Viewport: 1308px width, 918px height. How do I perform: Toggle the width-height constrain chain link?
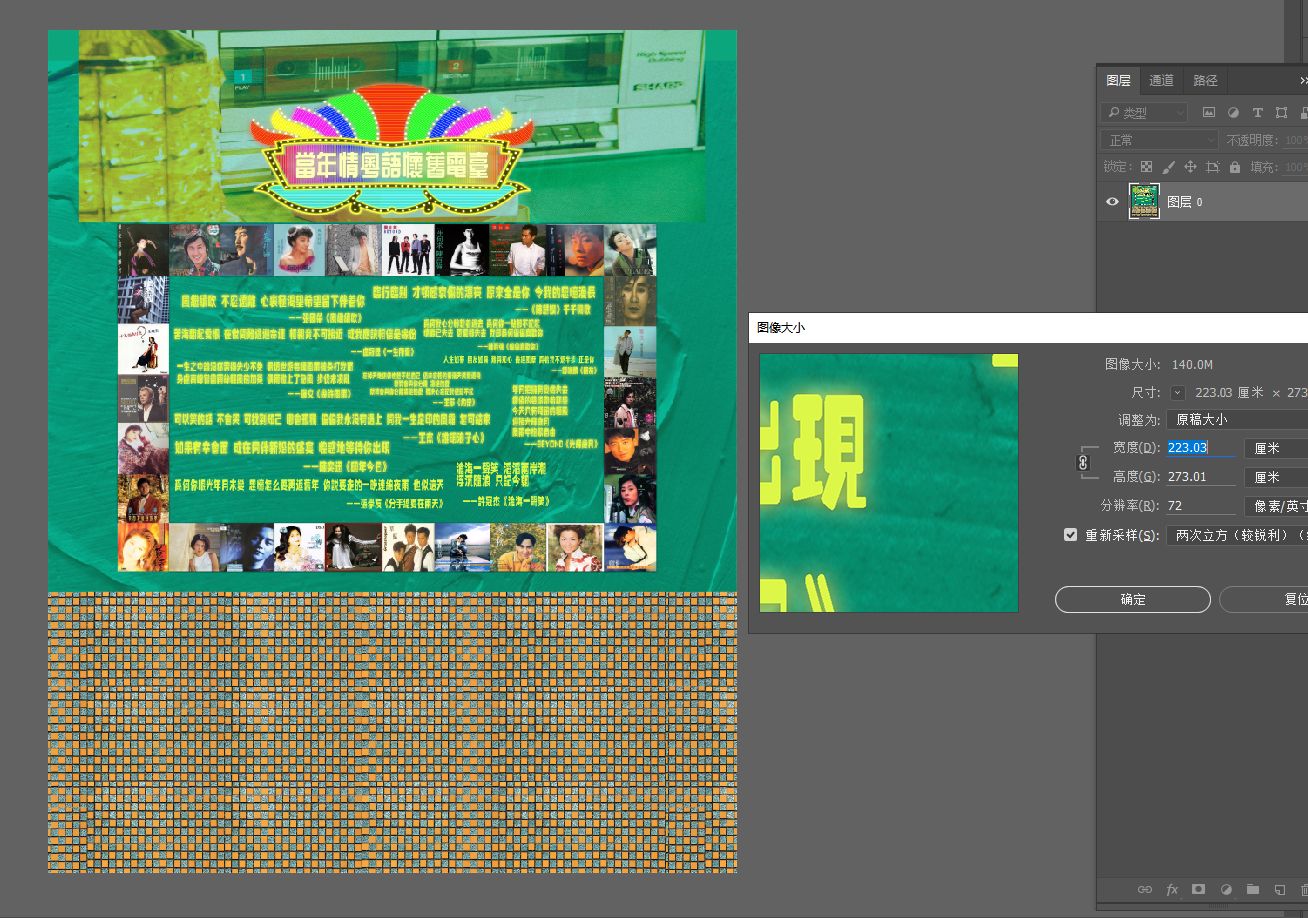[1082, 462]
